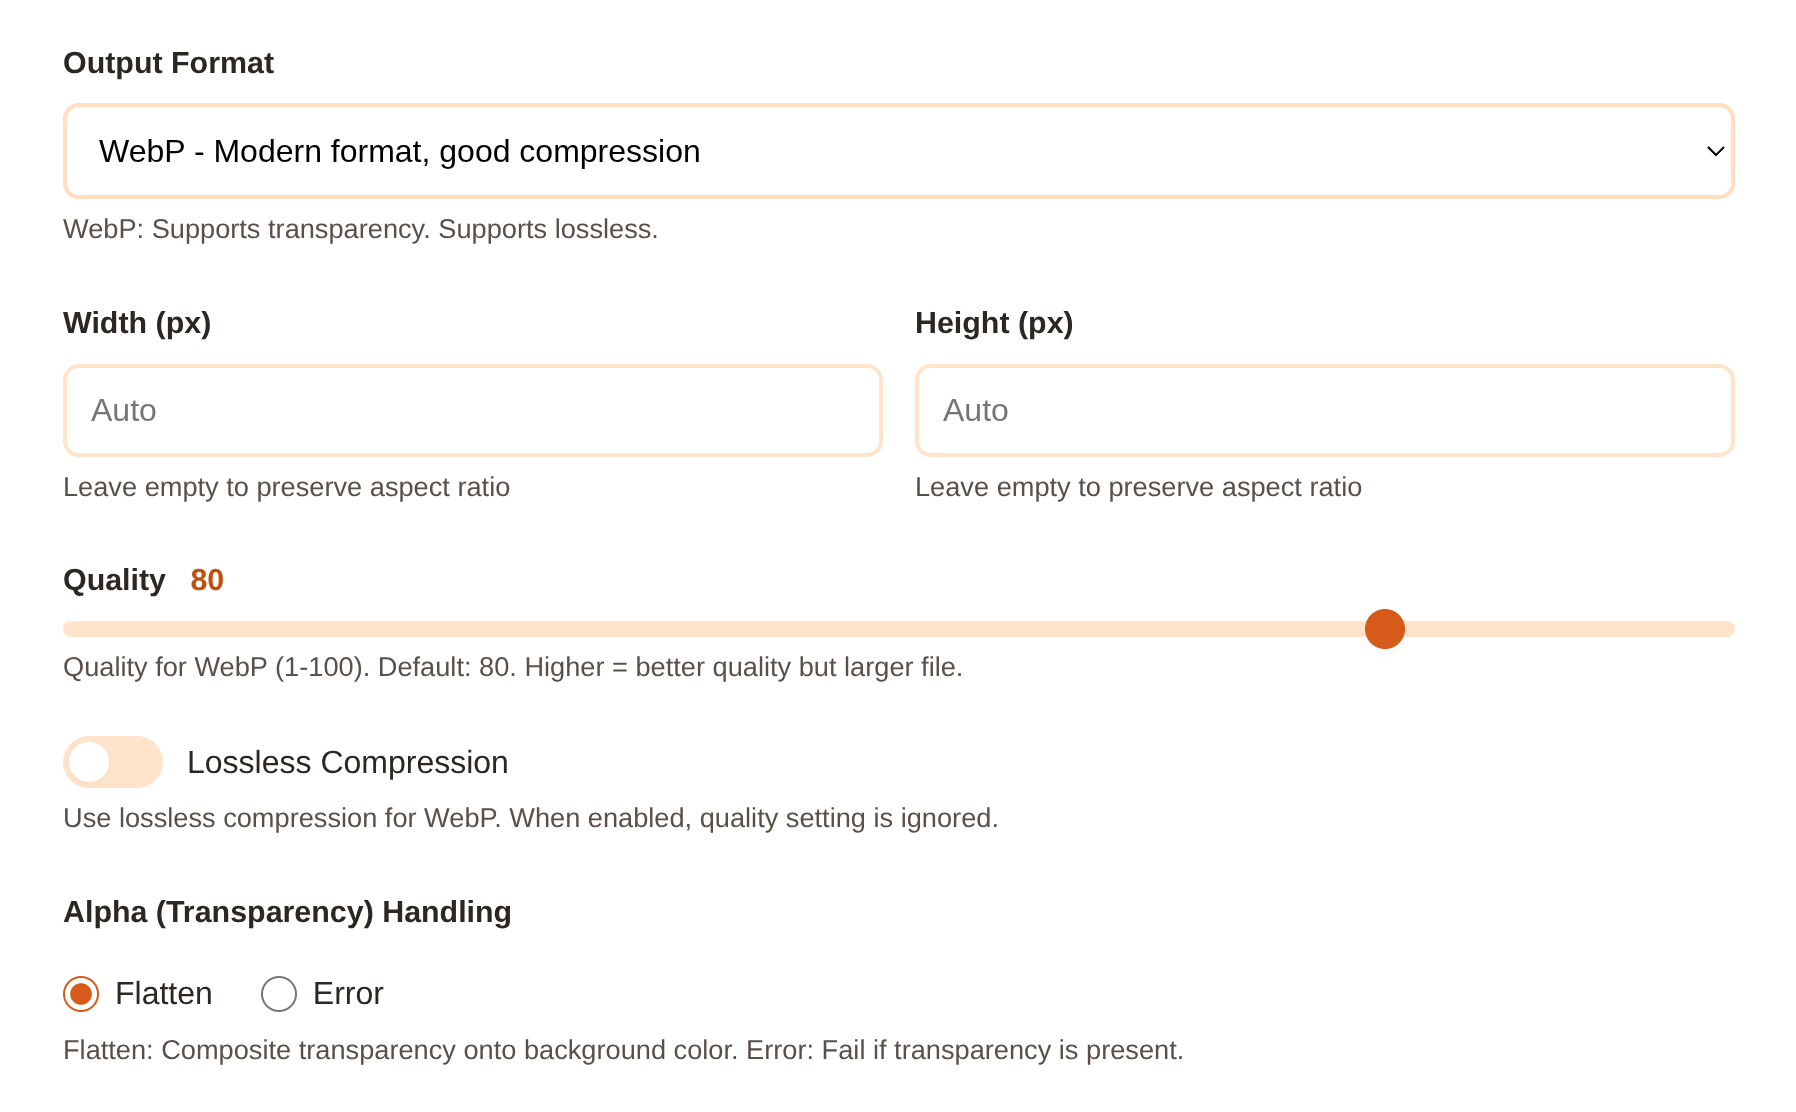The image size is (1796, 1112).
Task: Click the Lossless Compression label text
Action: pos(347,761)
